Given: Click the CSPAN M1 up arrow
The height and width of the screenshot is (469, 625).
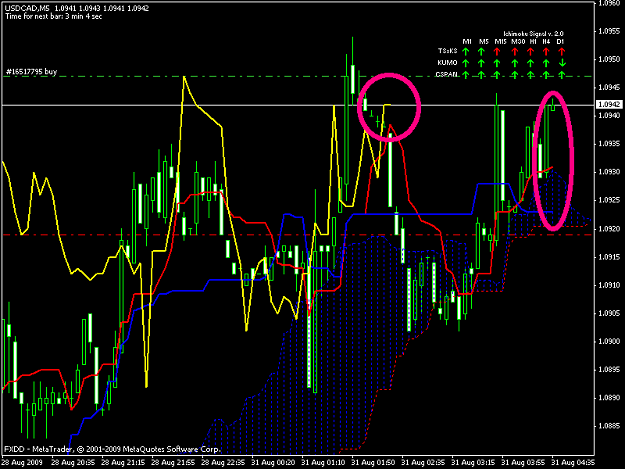Looking at the screenshot, I should click(466, 75).
